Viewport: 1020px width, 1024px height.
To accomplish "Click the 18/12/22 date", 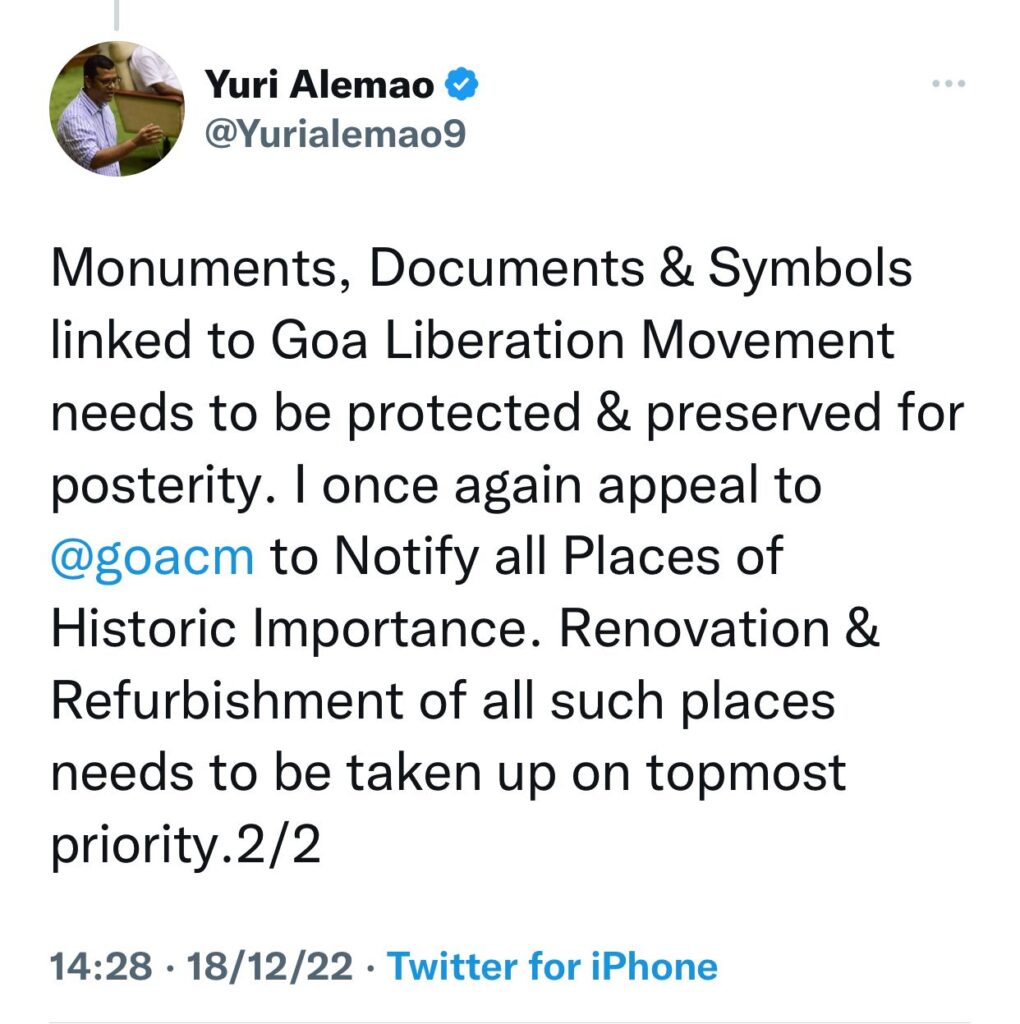I will coord(270,967).
